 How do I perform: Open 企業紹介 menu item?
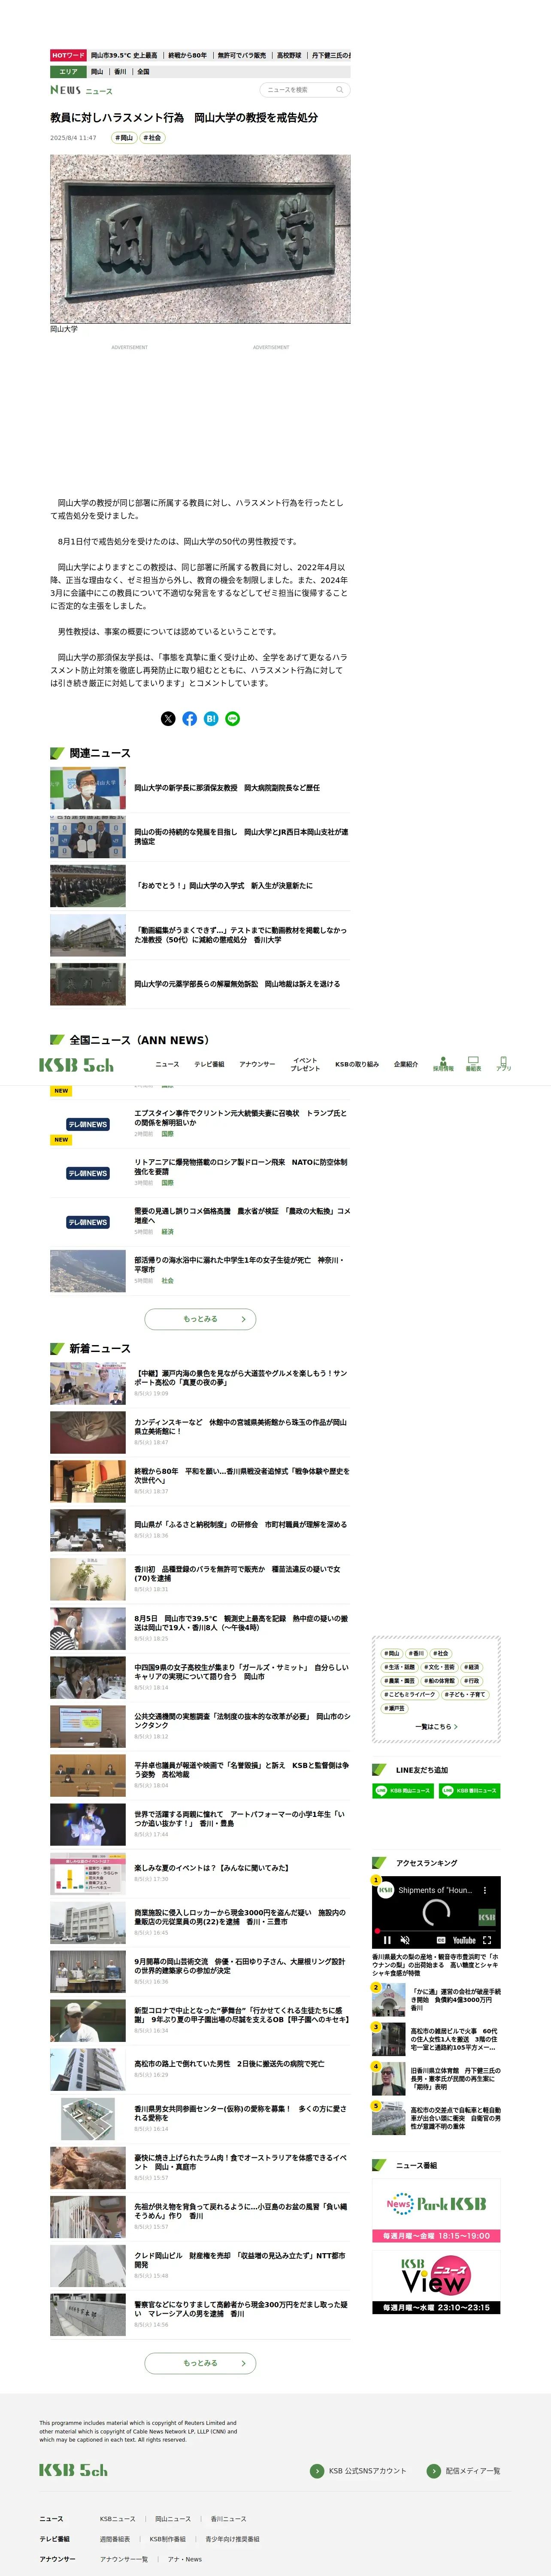click(x=406, y=1064)
